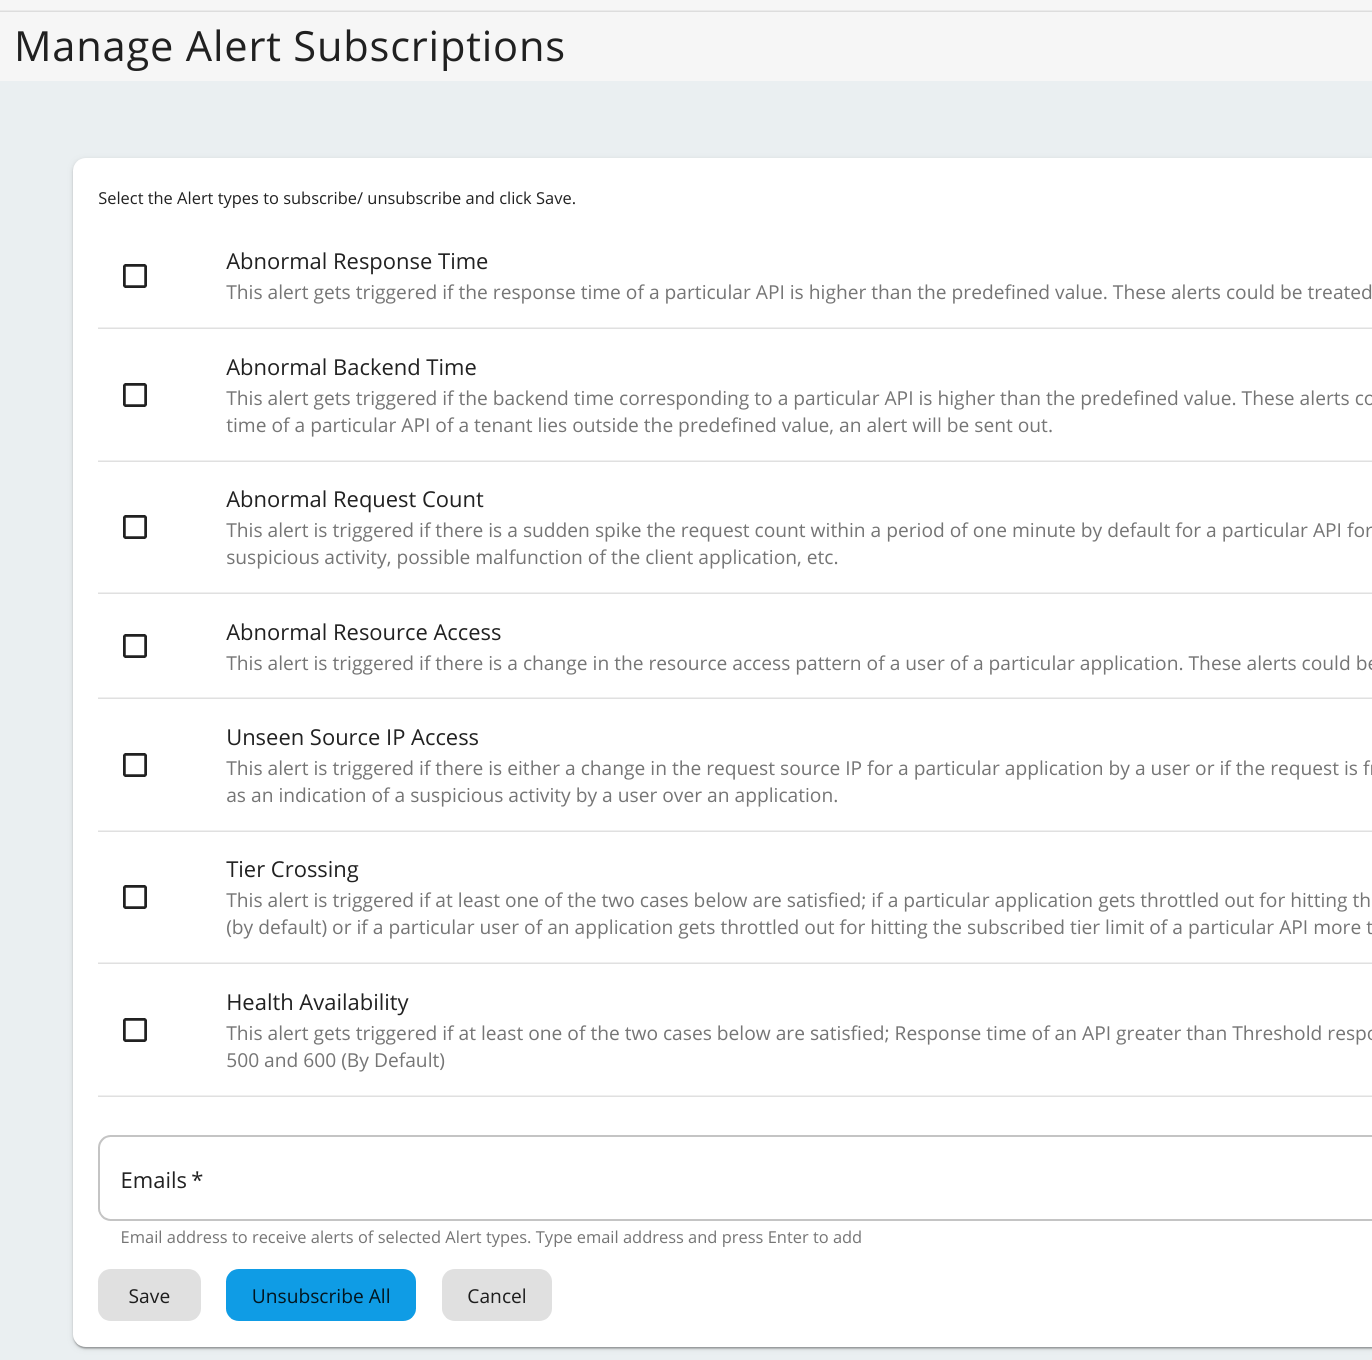
Task: Select the Abnormal Response Time alert title
Action: [x=357, y=261]
